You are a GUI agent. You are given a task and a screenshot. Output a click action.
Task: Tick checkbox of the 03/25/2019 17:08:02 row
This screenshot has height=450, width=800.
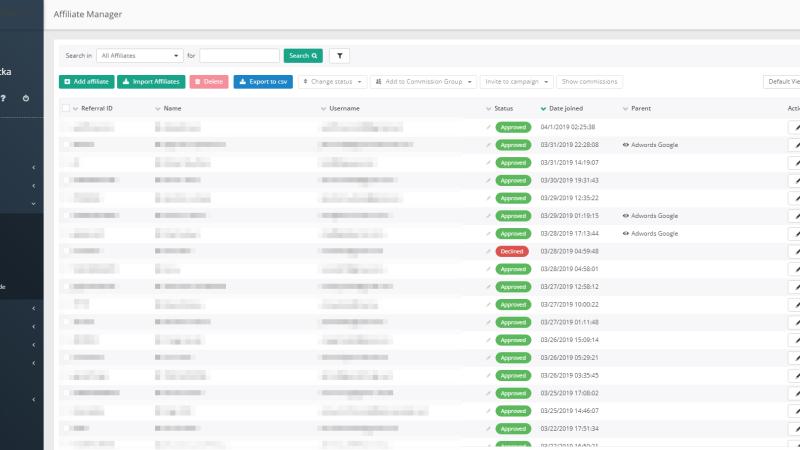click(x=65, y=393)
